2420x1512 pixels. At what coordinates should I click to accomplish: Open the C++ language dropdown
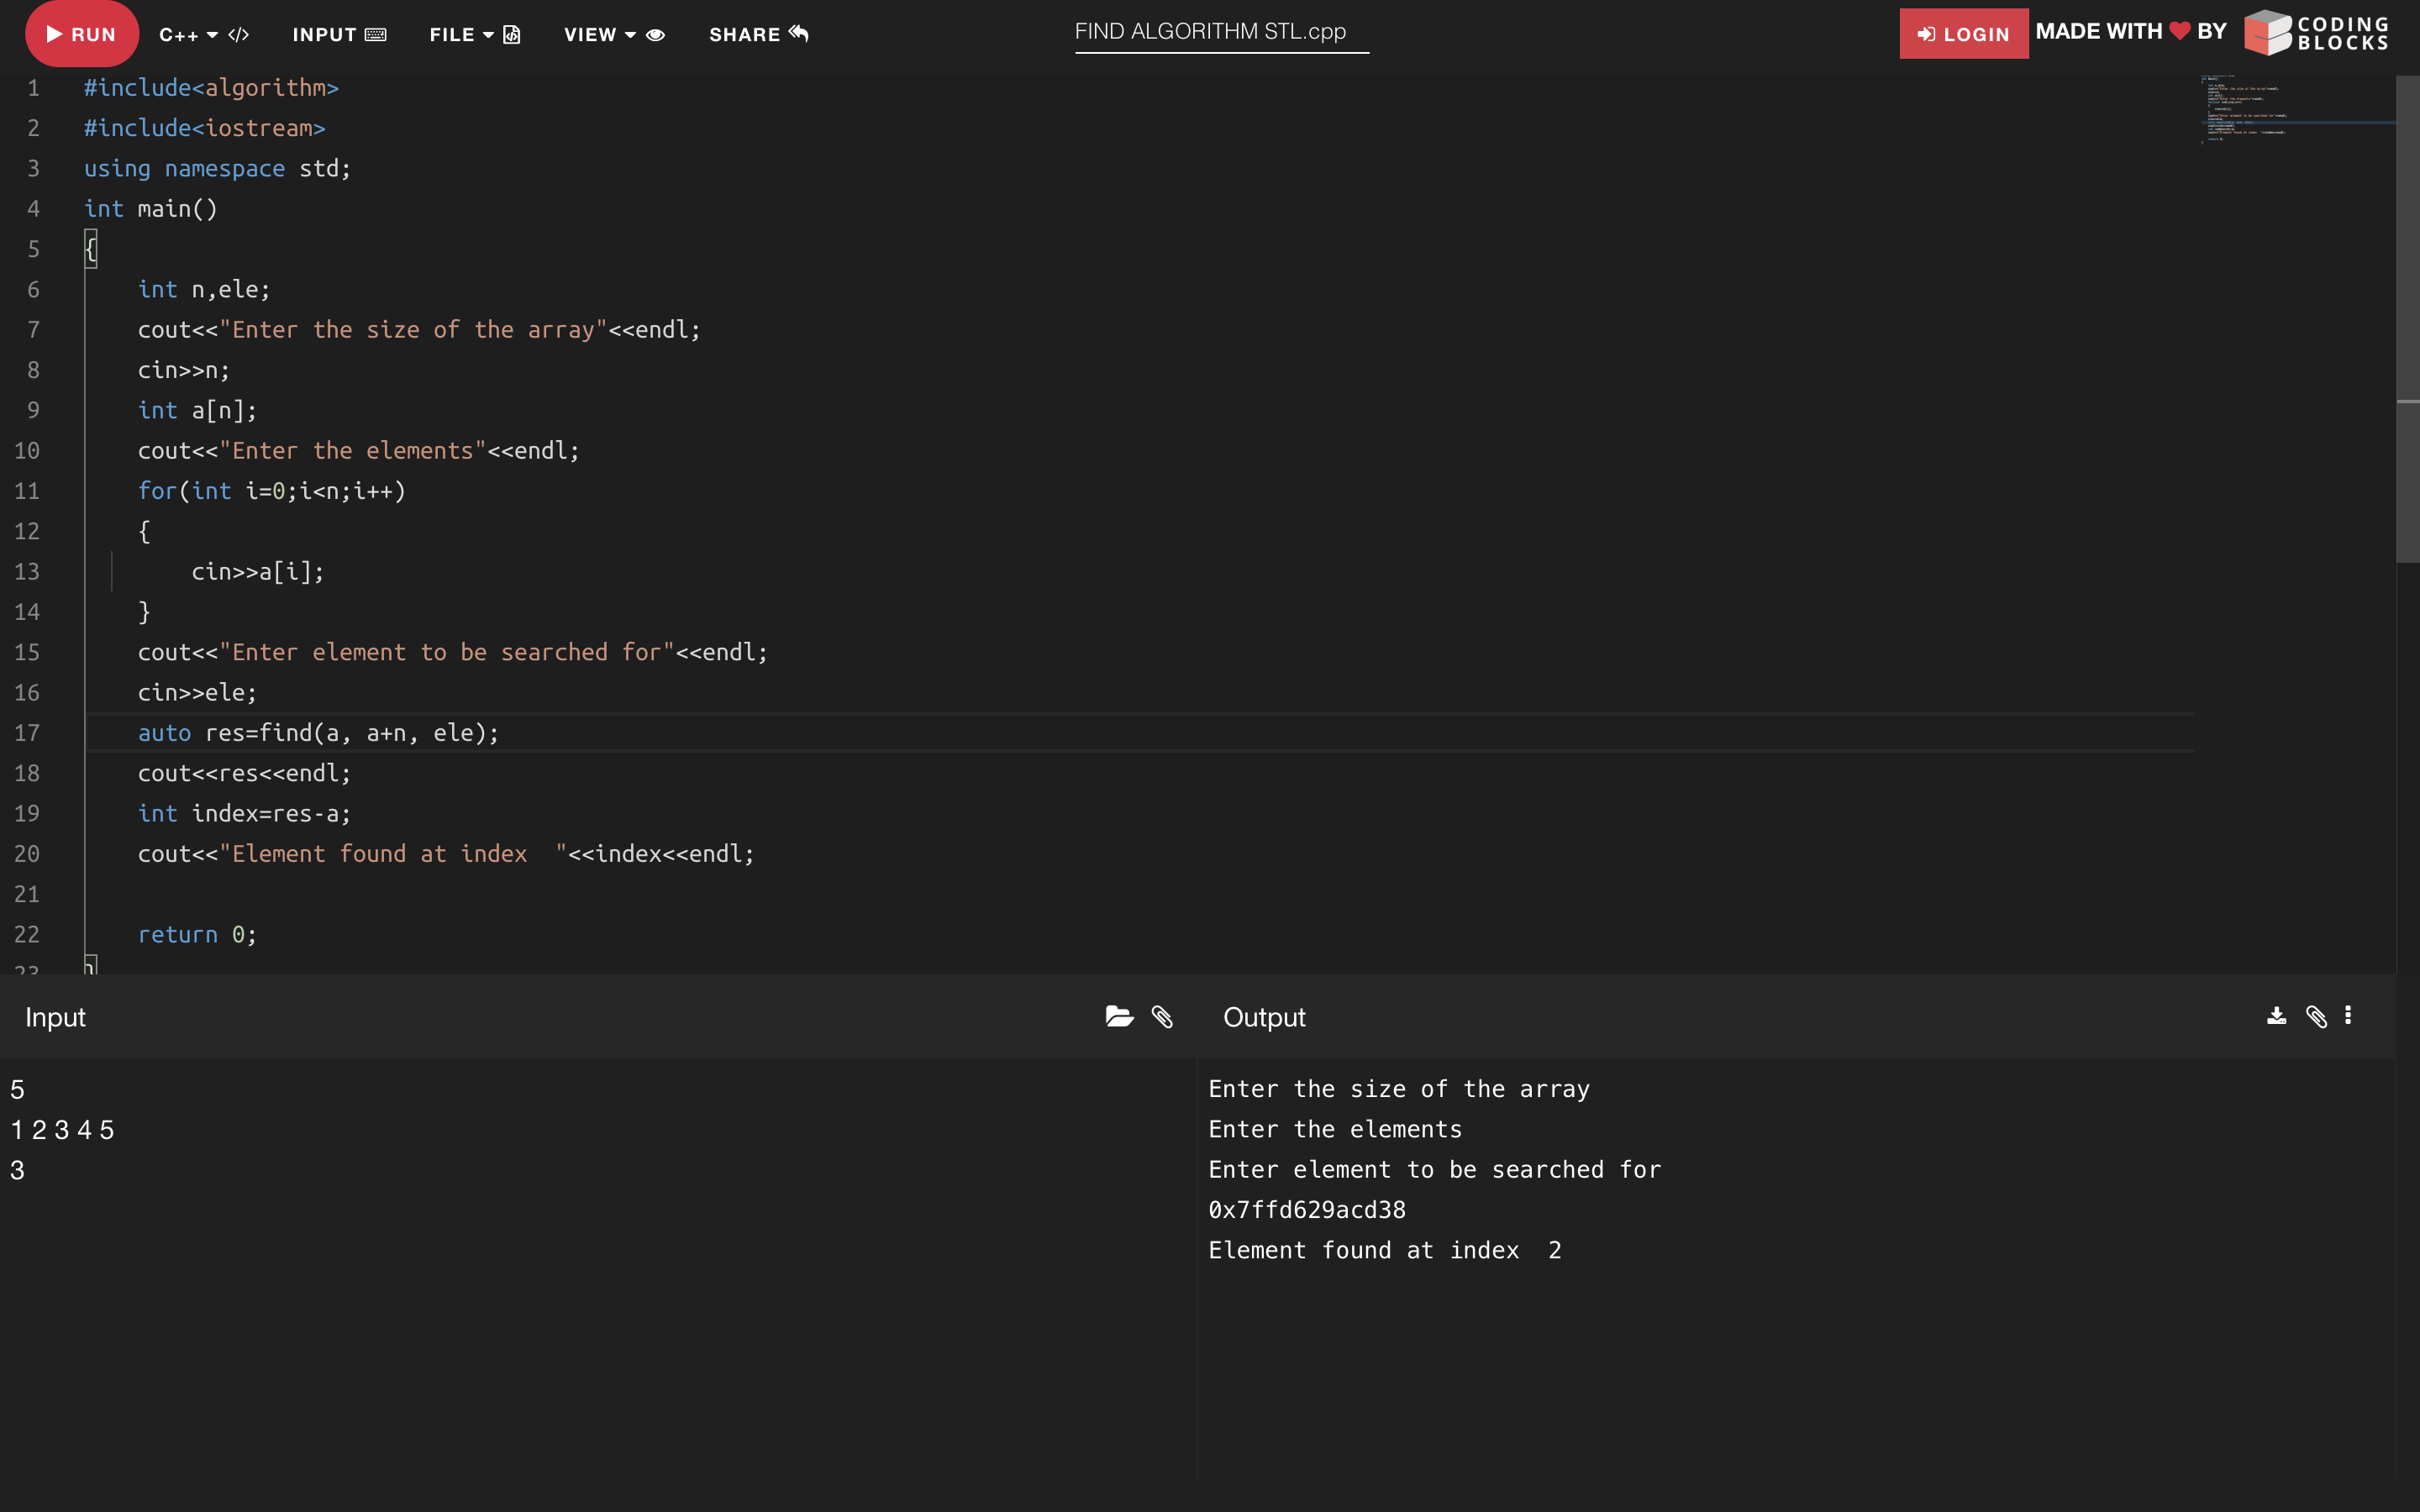(x=204, y=34)
